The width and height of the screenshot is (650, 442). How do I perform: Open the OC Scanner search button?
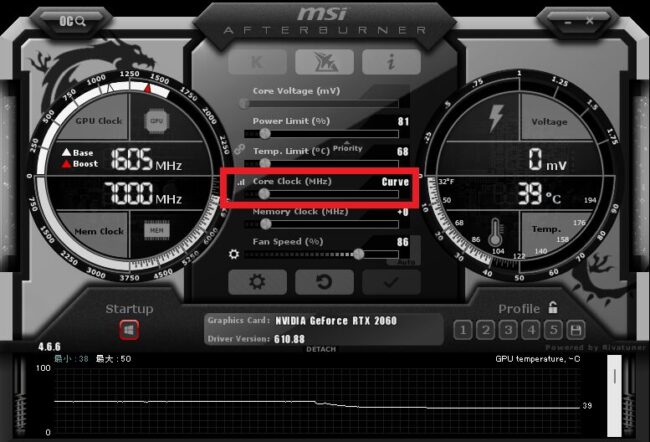(x=72, y=22)
